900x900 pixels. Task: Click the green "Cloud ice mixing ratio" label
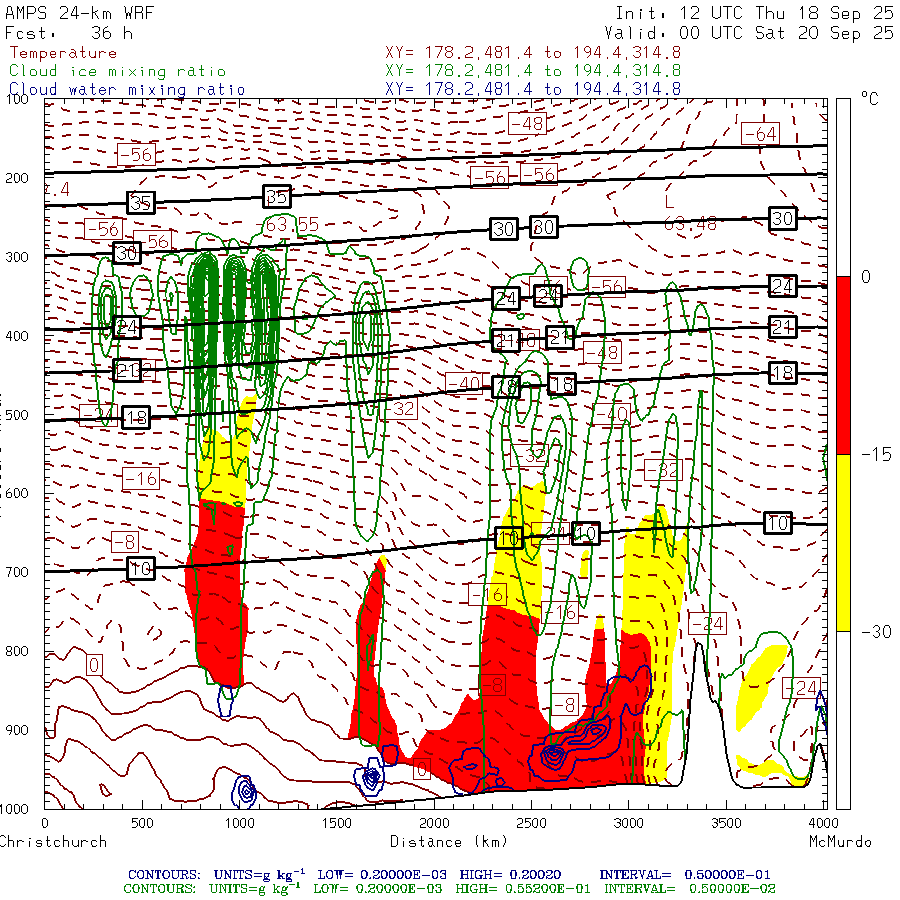click(117, 71)
